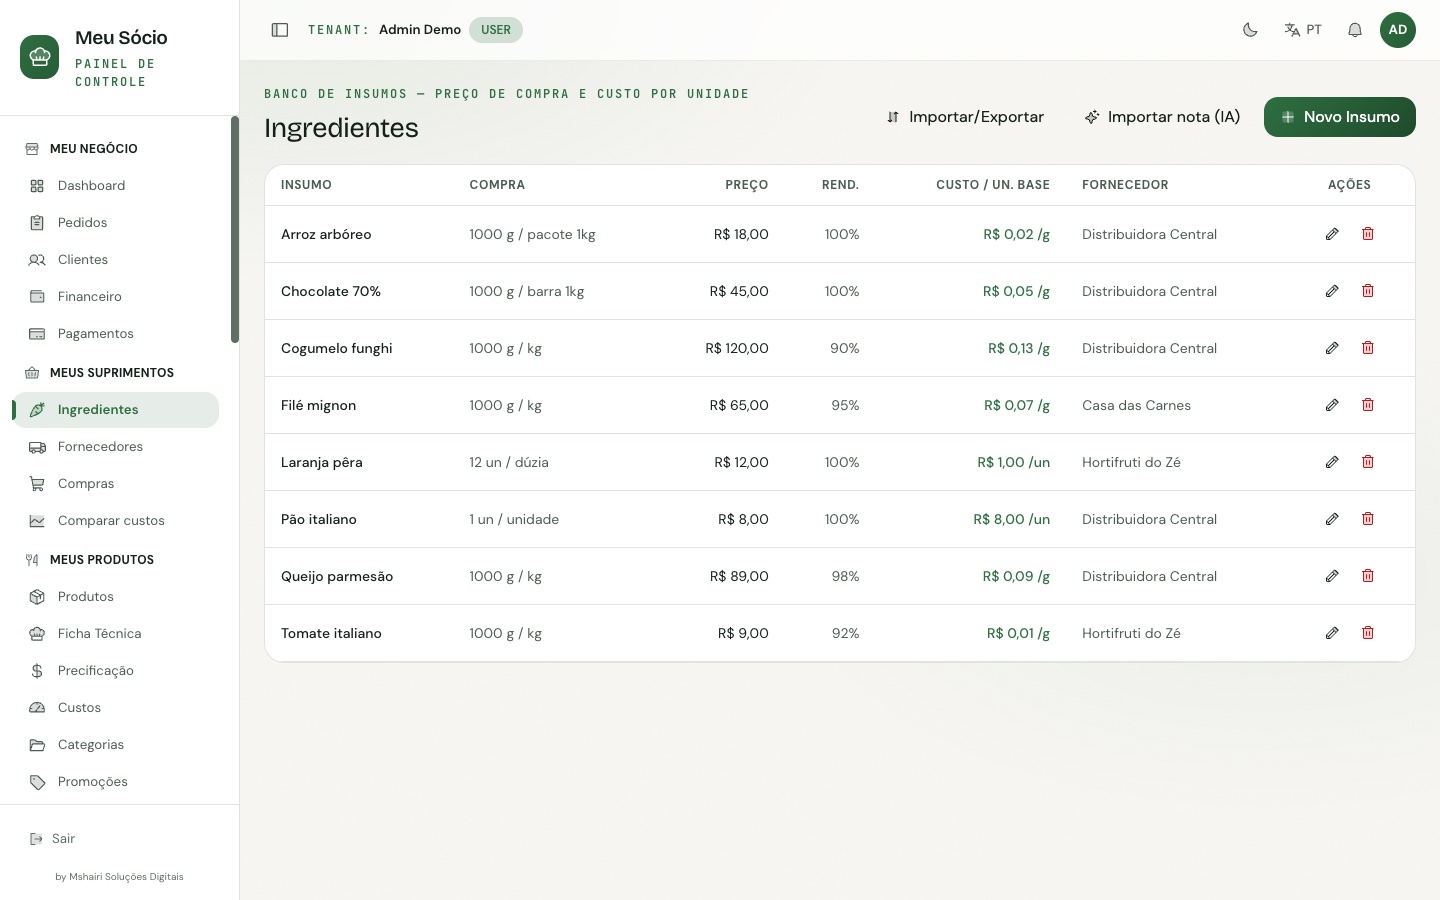Select Ingredientes menu item
Viewport: 1440px width, 900px height.
[116, 410]
